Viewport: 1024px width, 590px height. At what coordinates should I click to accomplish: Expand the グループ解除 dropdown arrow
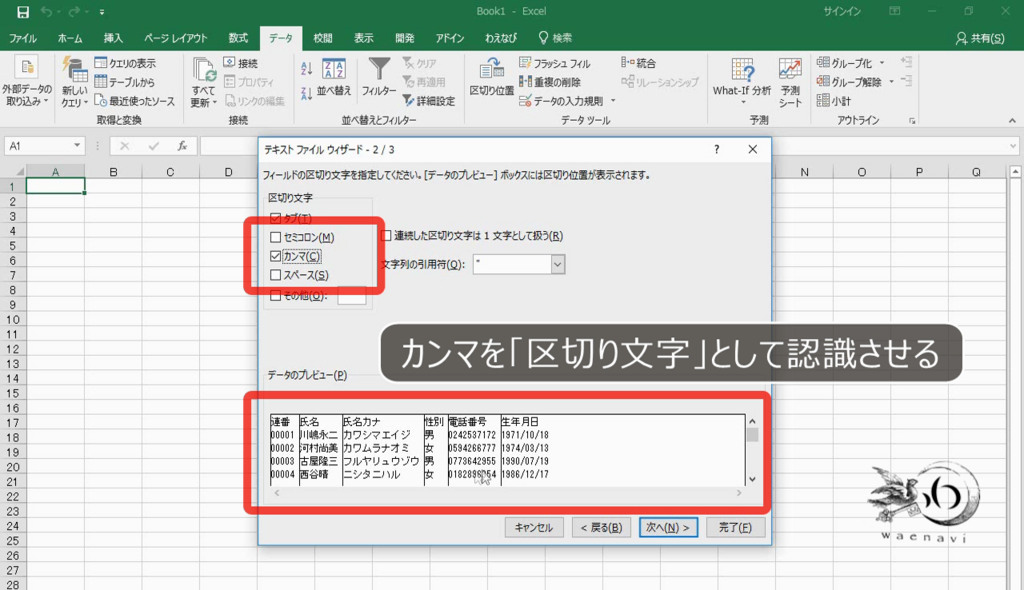[x=891, y=82]
